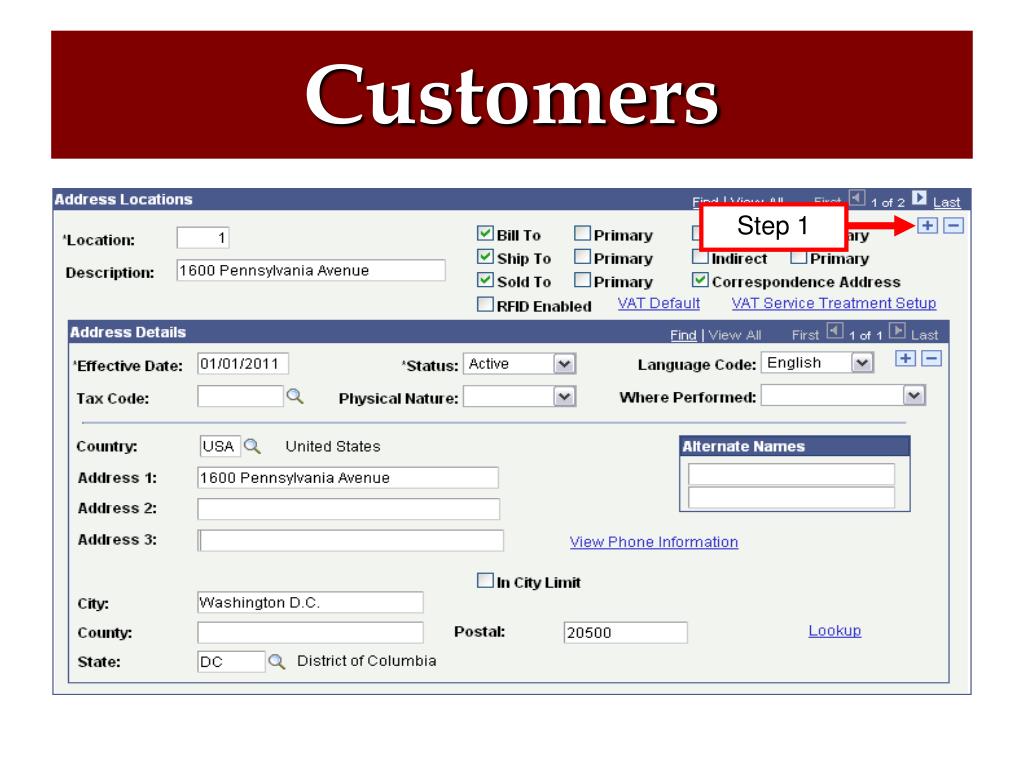
Task: Uncheck the Bill To checkbox
Action: tap(485, 233)
